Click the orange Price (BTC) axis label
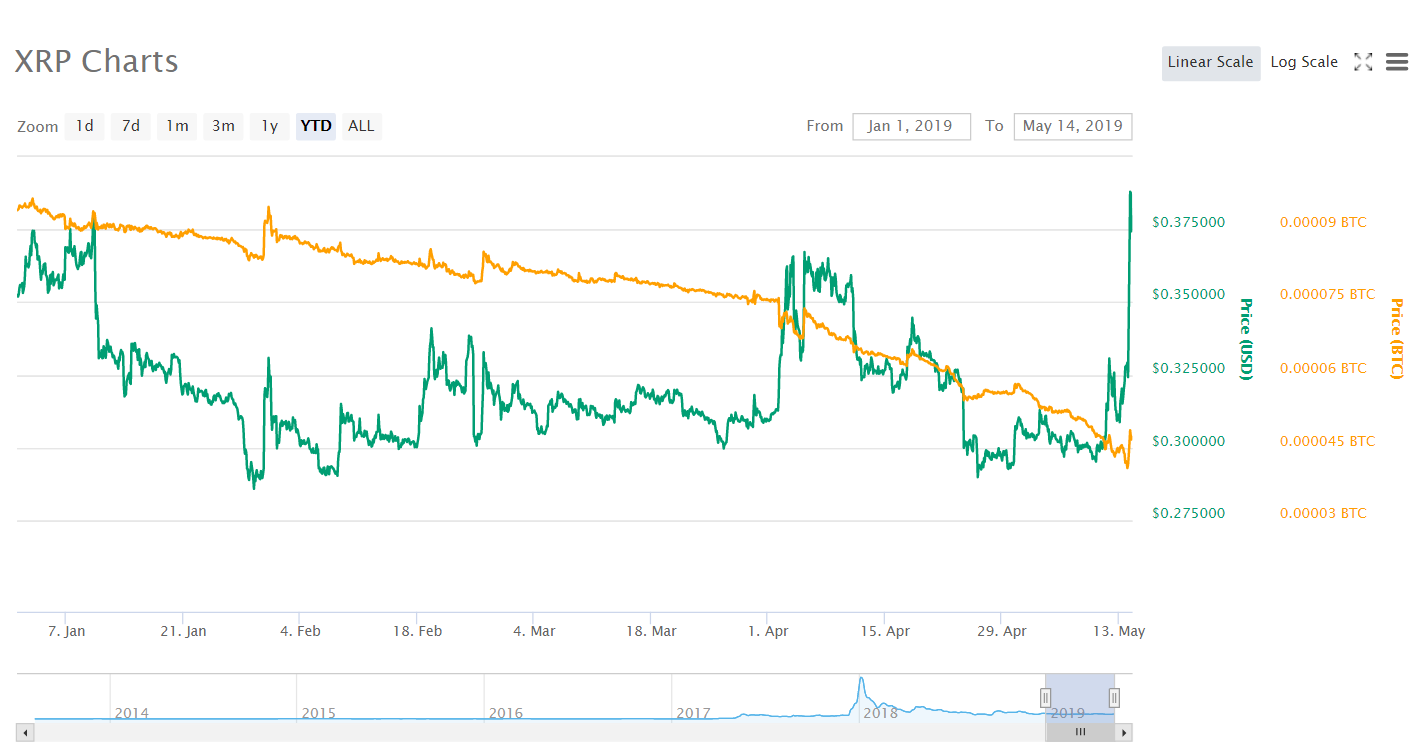 1396,335
